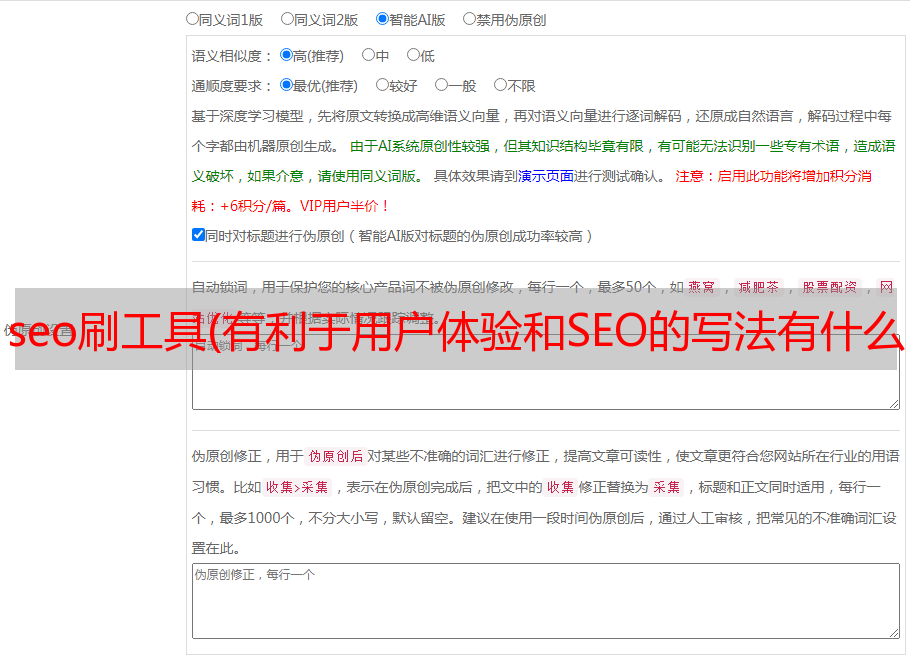
Task: Click inside the 伪原创修正 textarea
Action: [546, 601]
